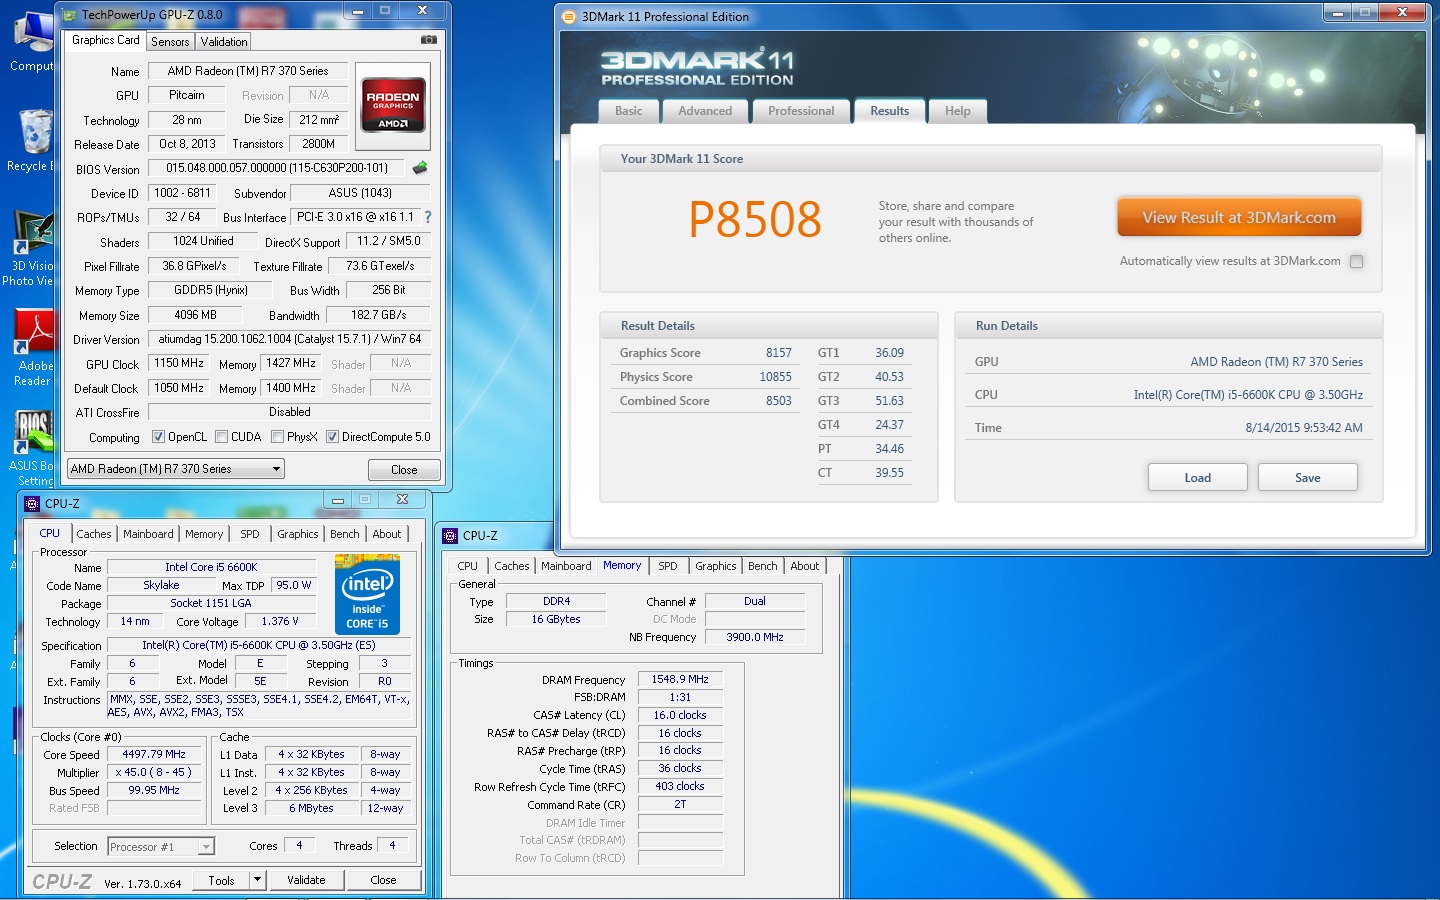Select the GPU-Z Graphics Card tab

(106, 40)
